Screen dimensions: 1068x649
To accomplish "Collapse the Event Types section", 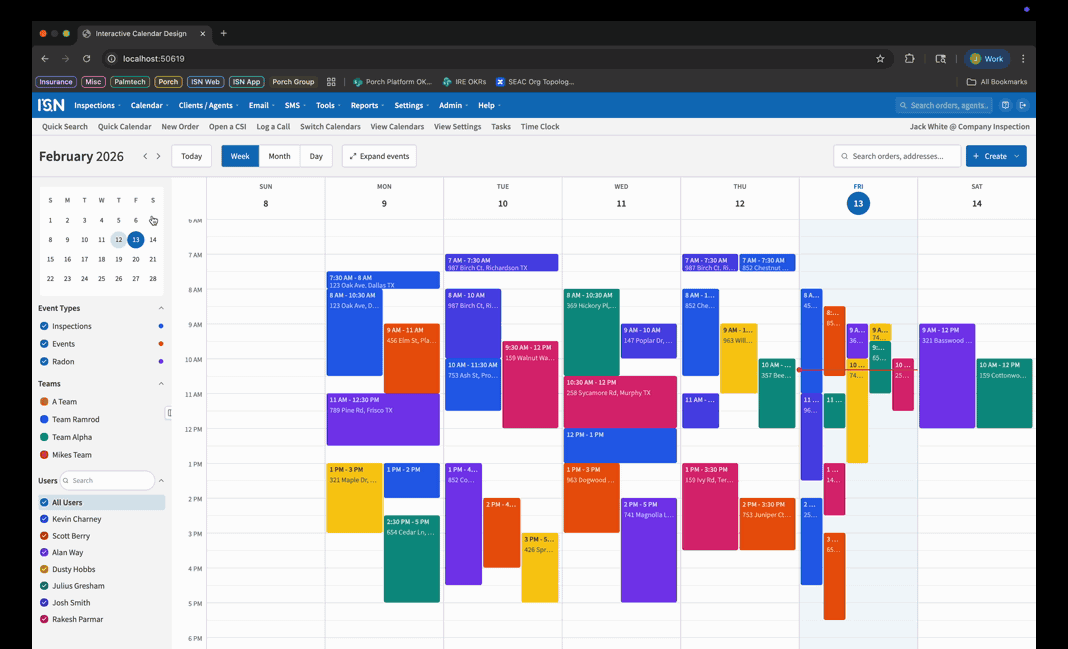I will click(x=161, y=308).
